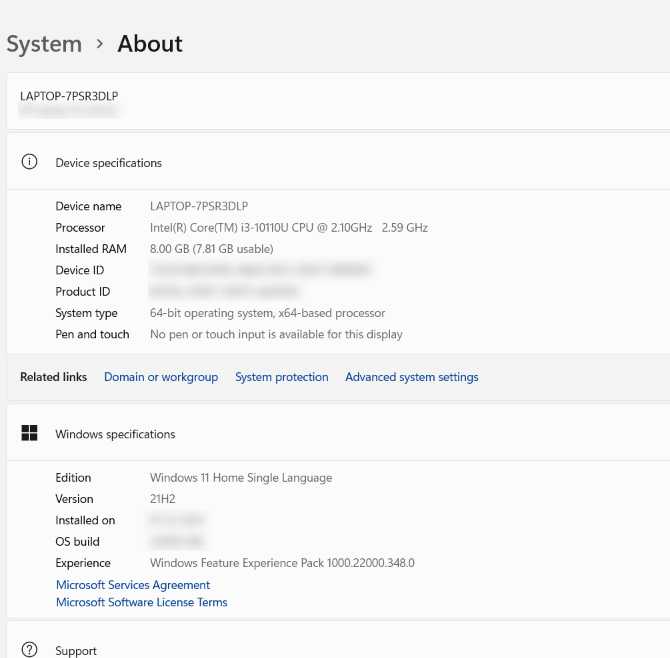Select the LAPTOP-7PSR3DLP header at top
The image size is (670, 658).
point(69,96)
